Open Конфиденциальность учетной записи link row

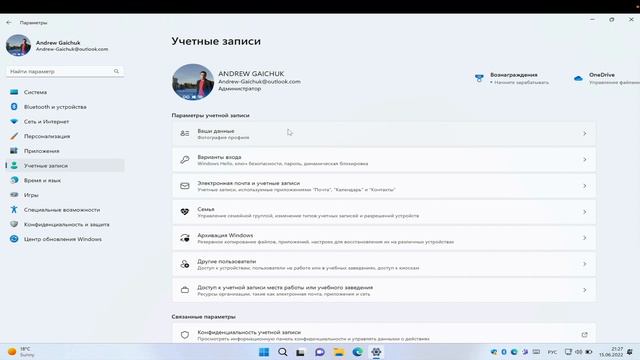pyautogui.click(x=384, y=334)
